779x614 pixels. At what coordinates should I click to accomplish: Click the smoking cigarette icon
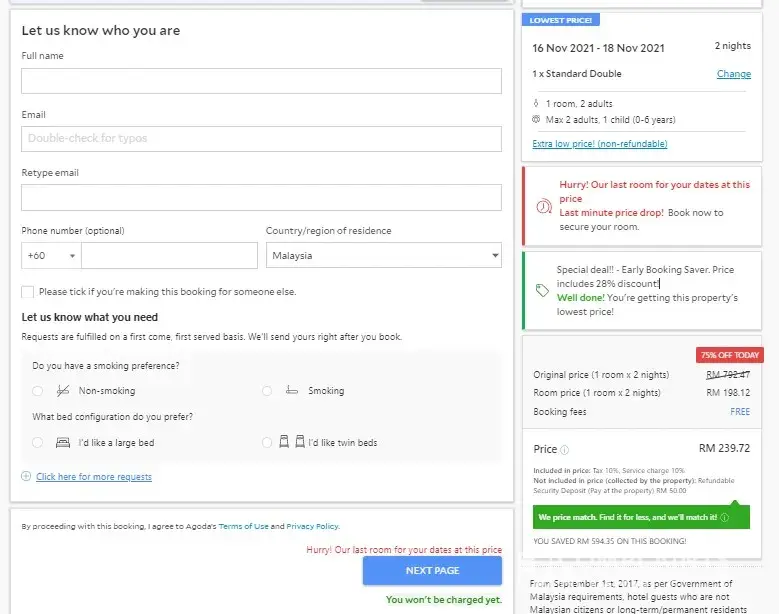click(292, 391)
